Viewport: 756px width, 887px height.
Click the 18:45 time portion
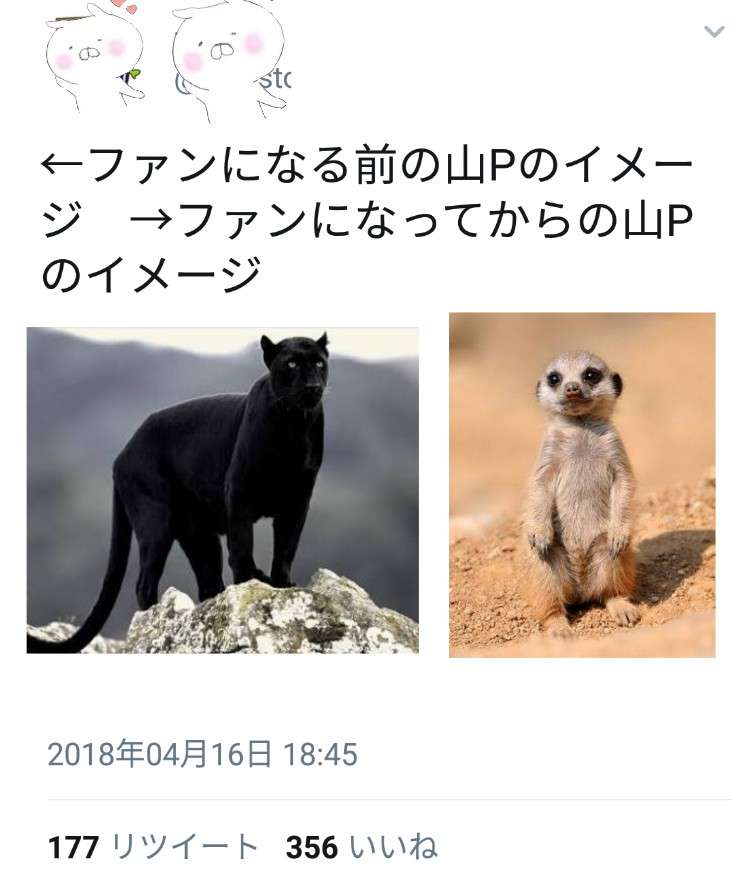click(320, 755)
